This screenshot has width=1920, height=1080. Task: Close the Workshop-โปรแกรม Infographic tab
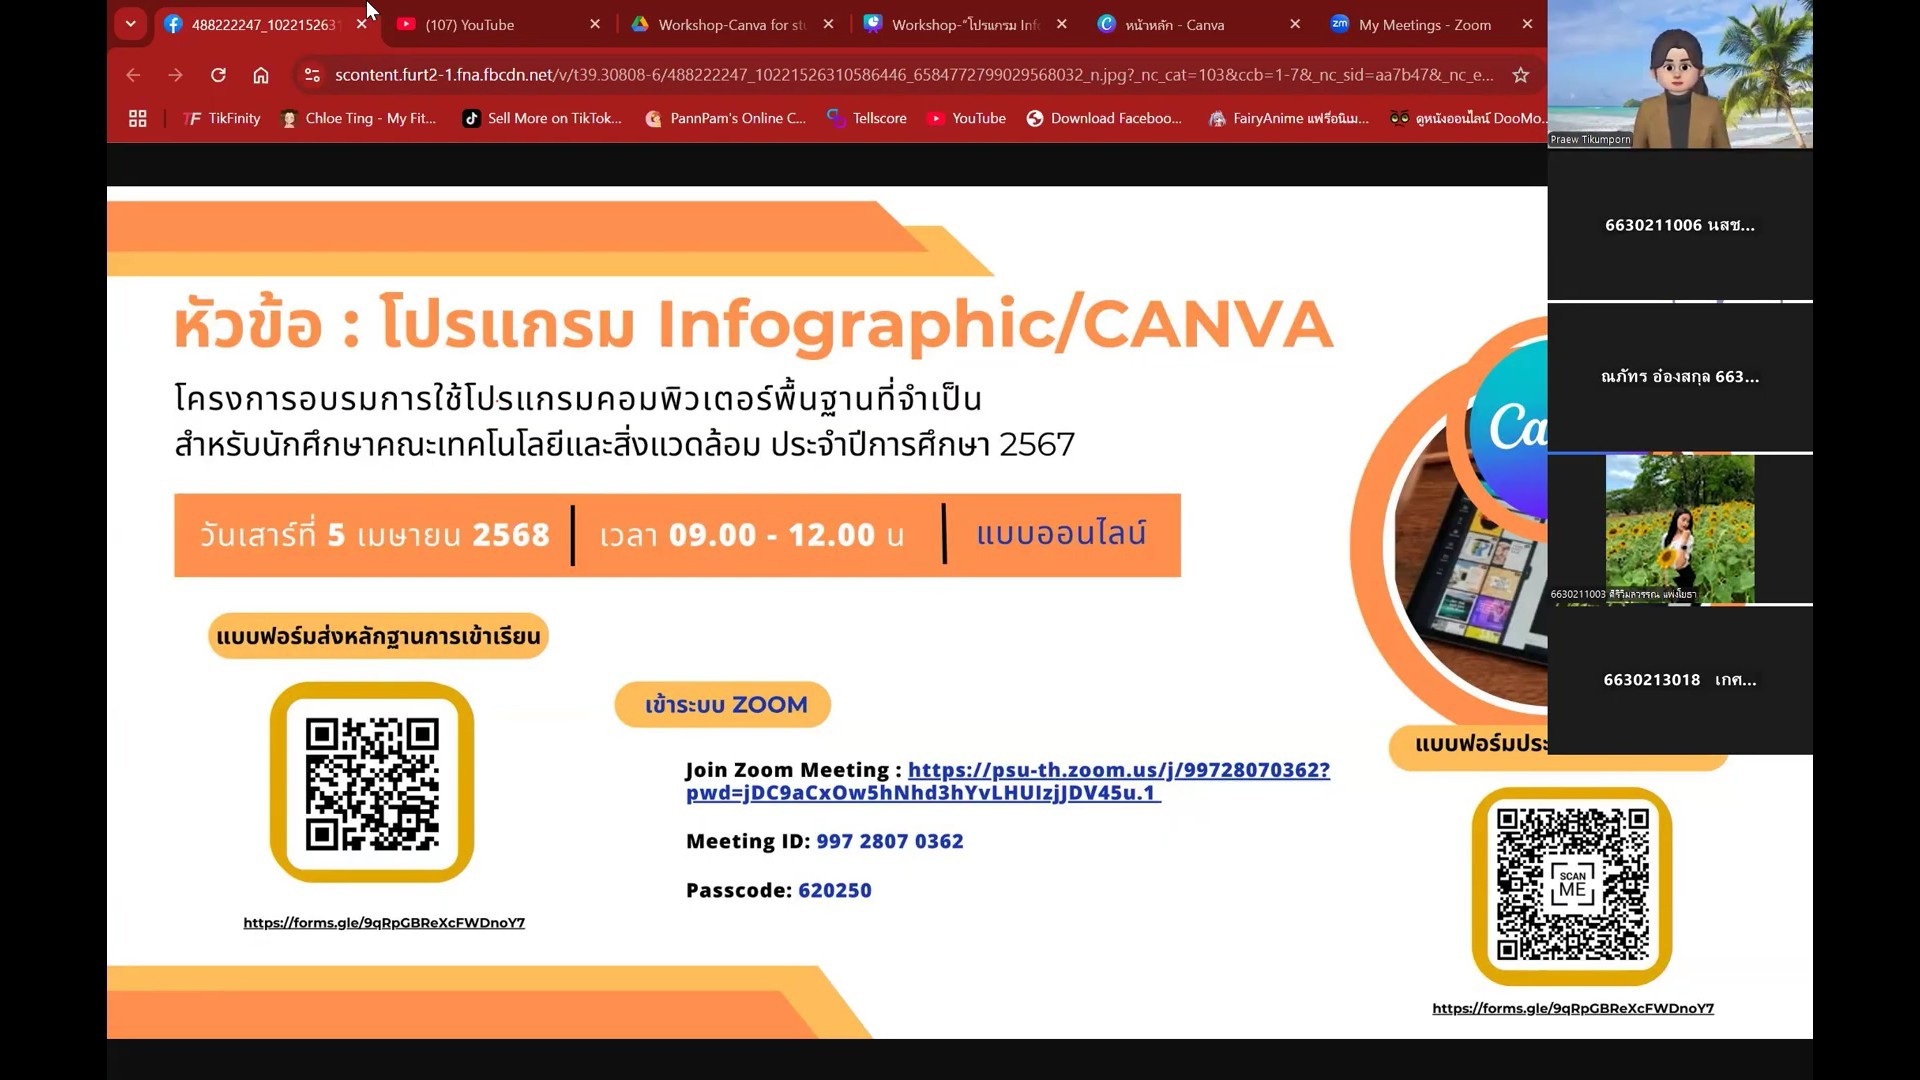1061,24
